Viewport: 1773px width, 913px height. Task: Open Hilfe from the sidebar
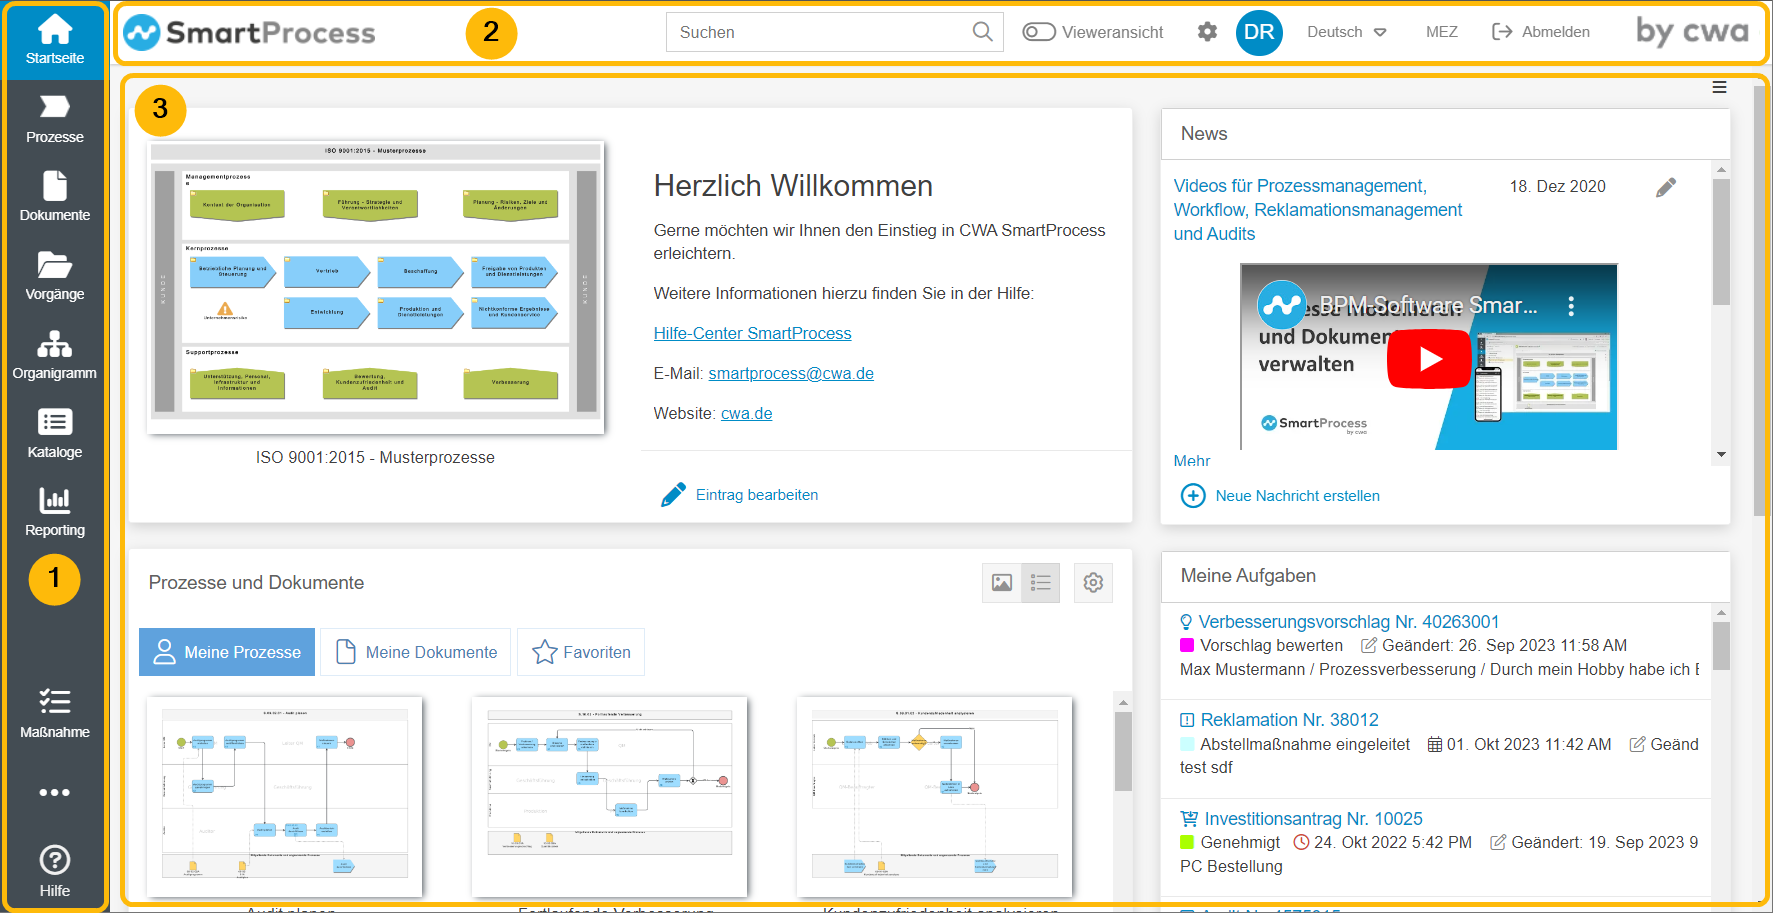tap(54, 871)
